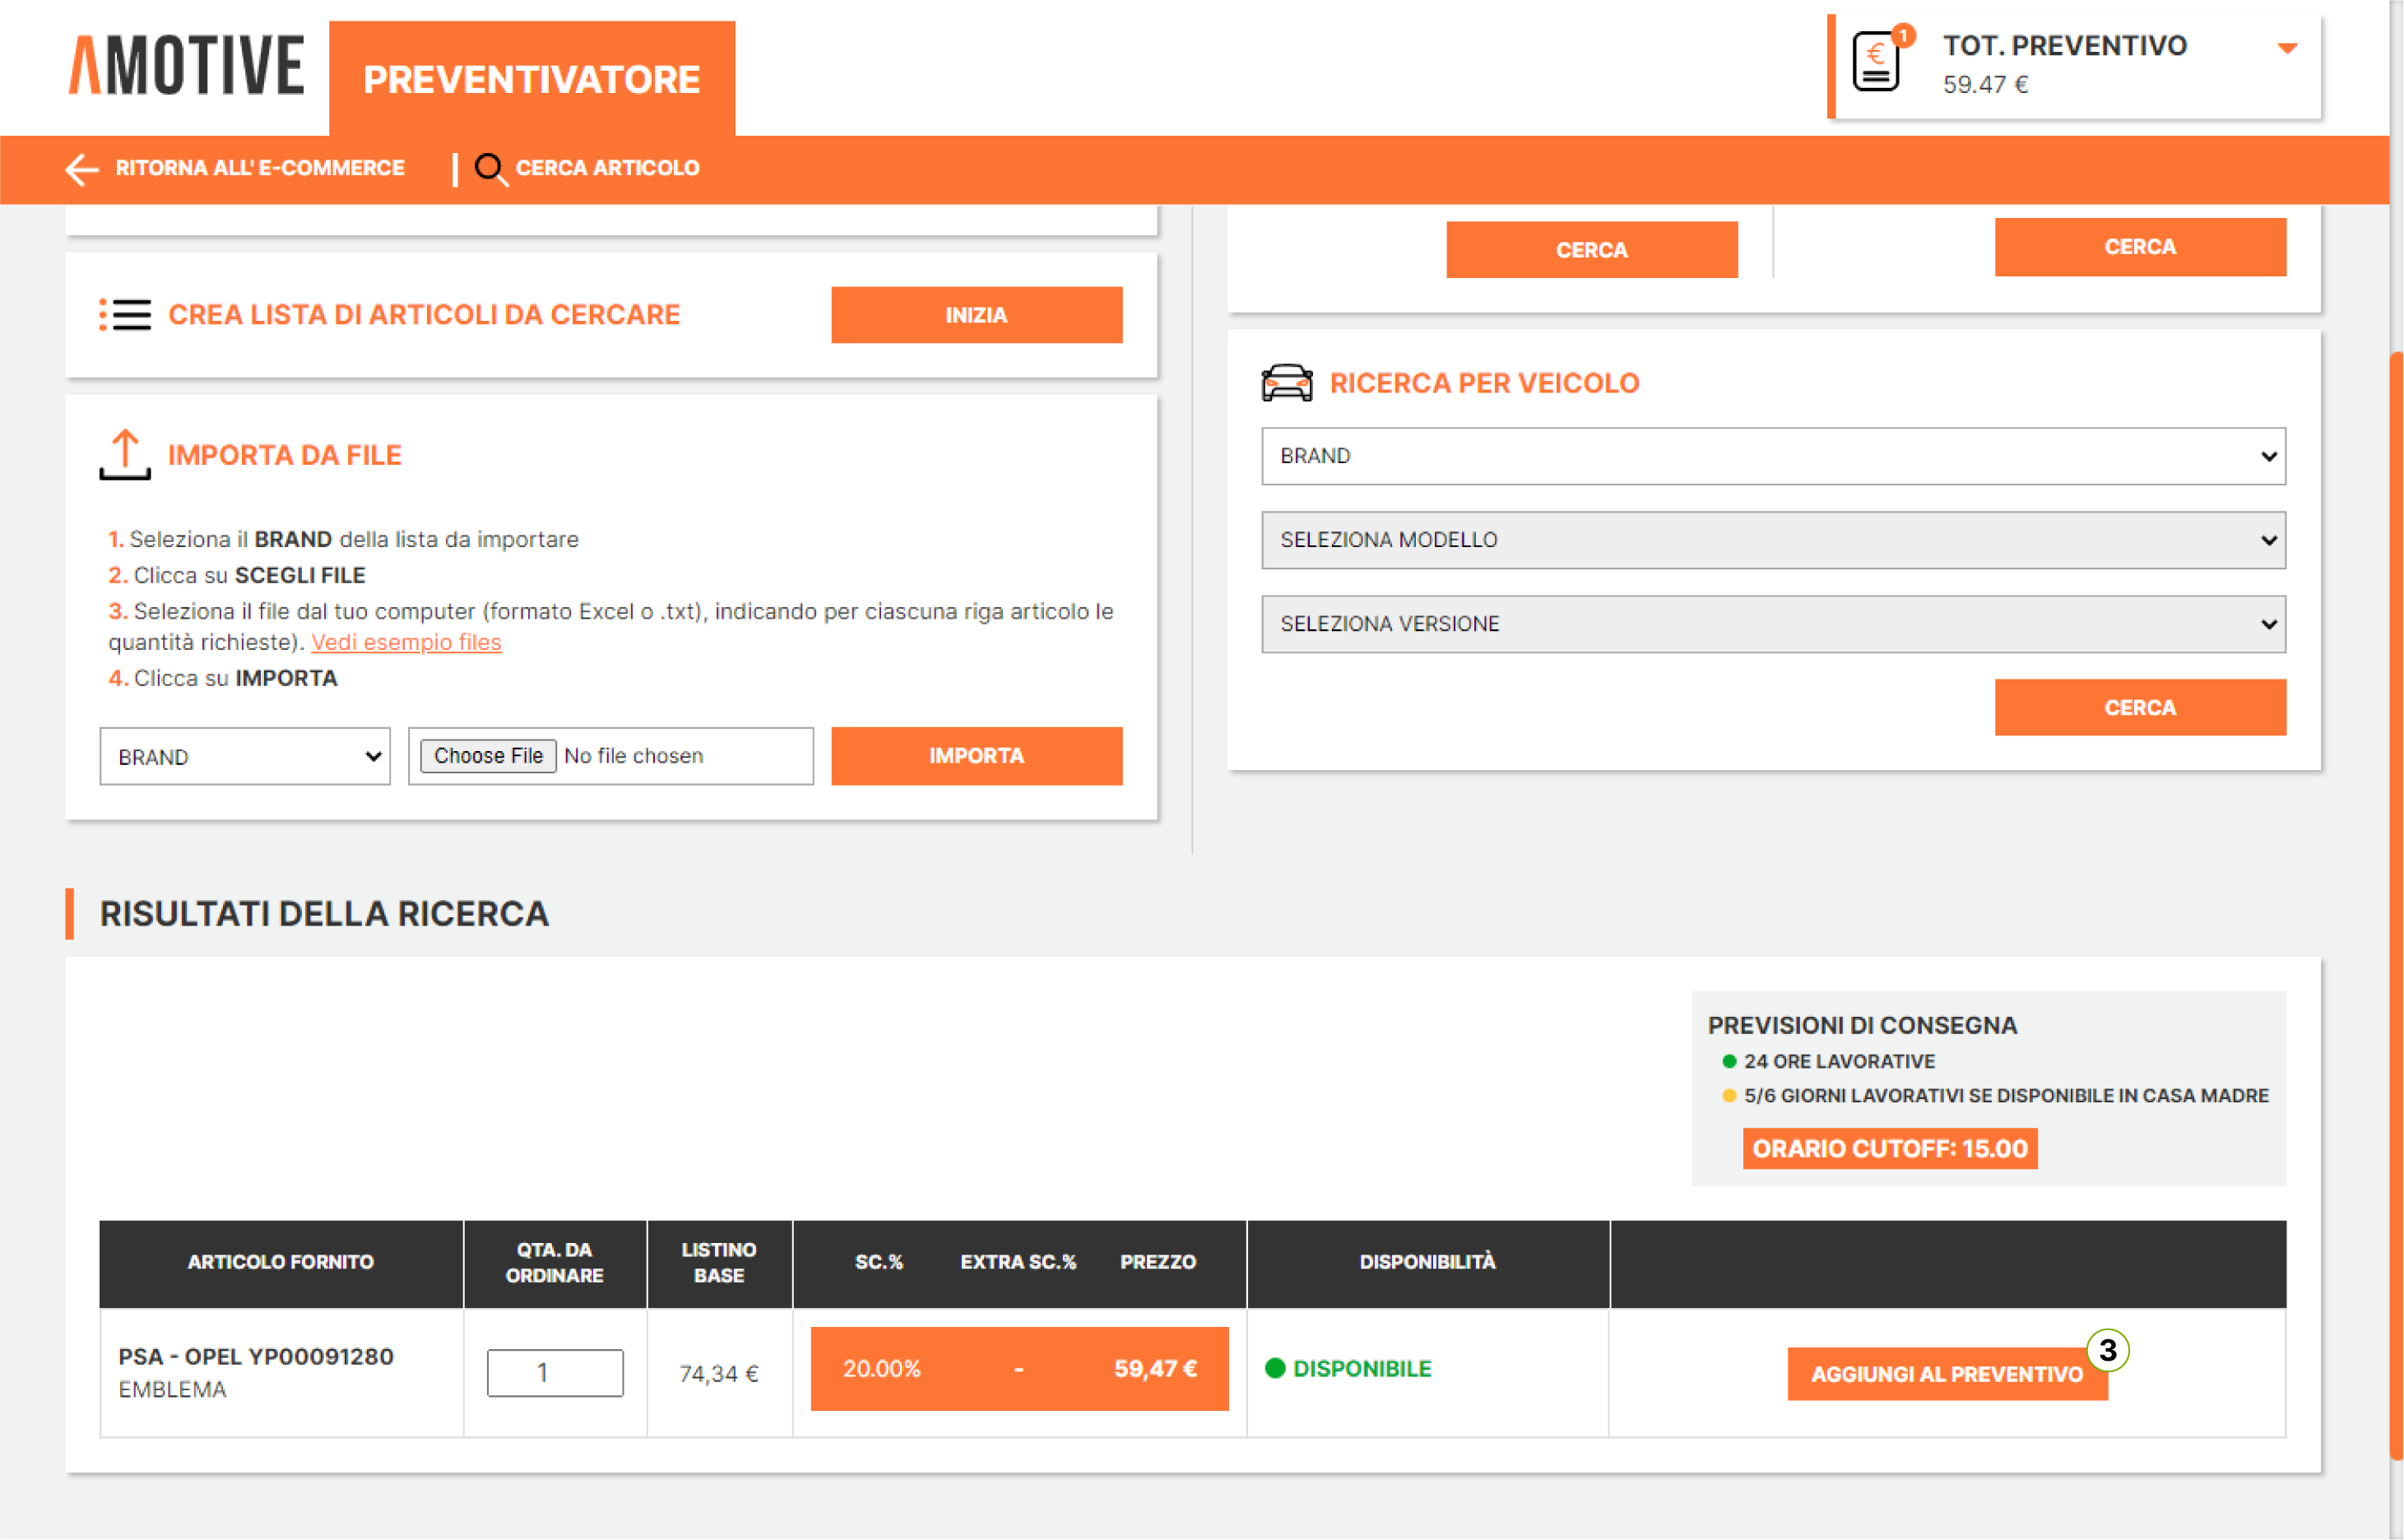Select Cerca Articolo menu item
The height and width of the screenshot is (1540, 2404).
tap(606, 168)
